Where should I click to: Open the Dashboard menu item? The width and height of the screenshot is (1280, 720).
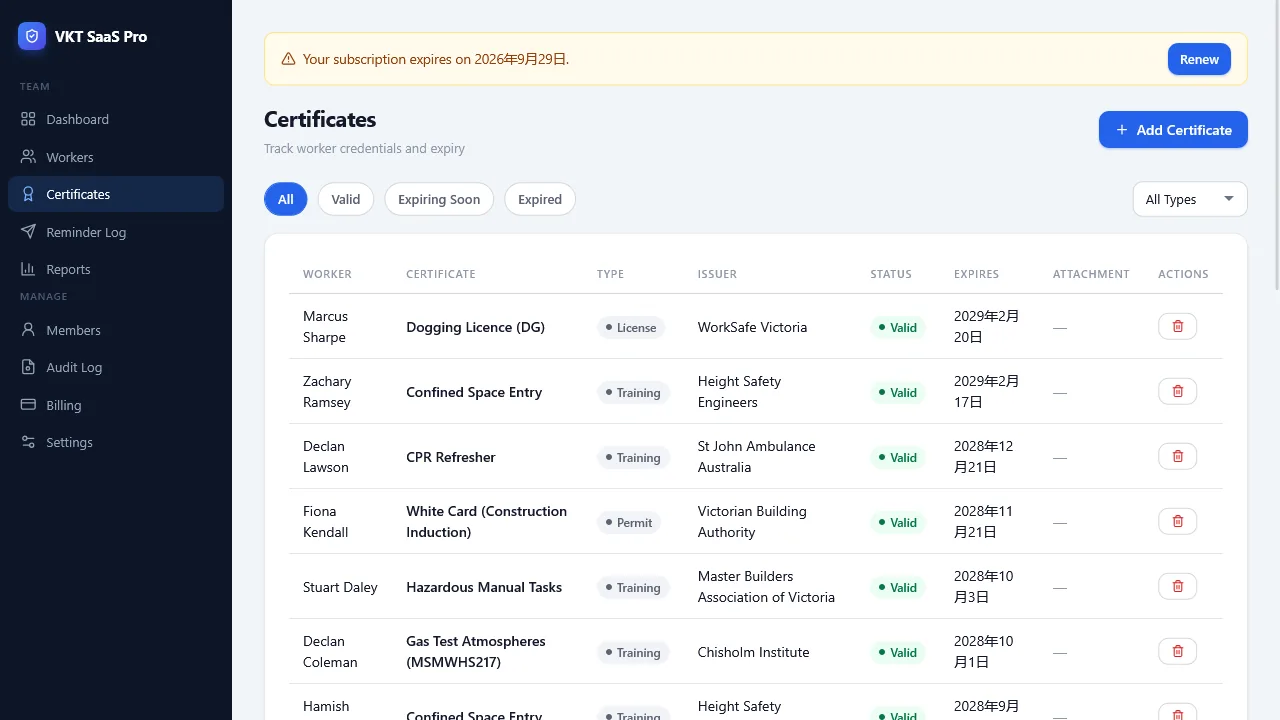(116, 119)
